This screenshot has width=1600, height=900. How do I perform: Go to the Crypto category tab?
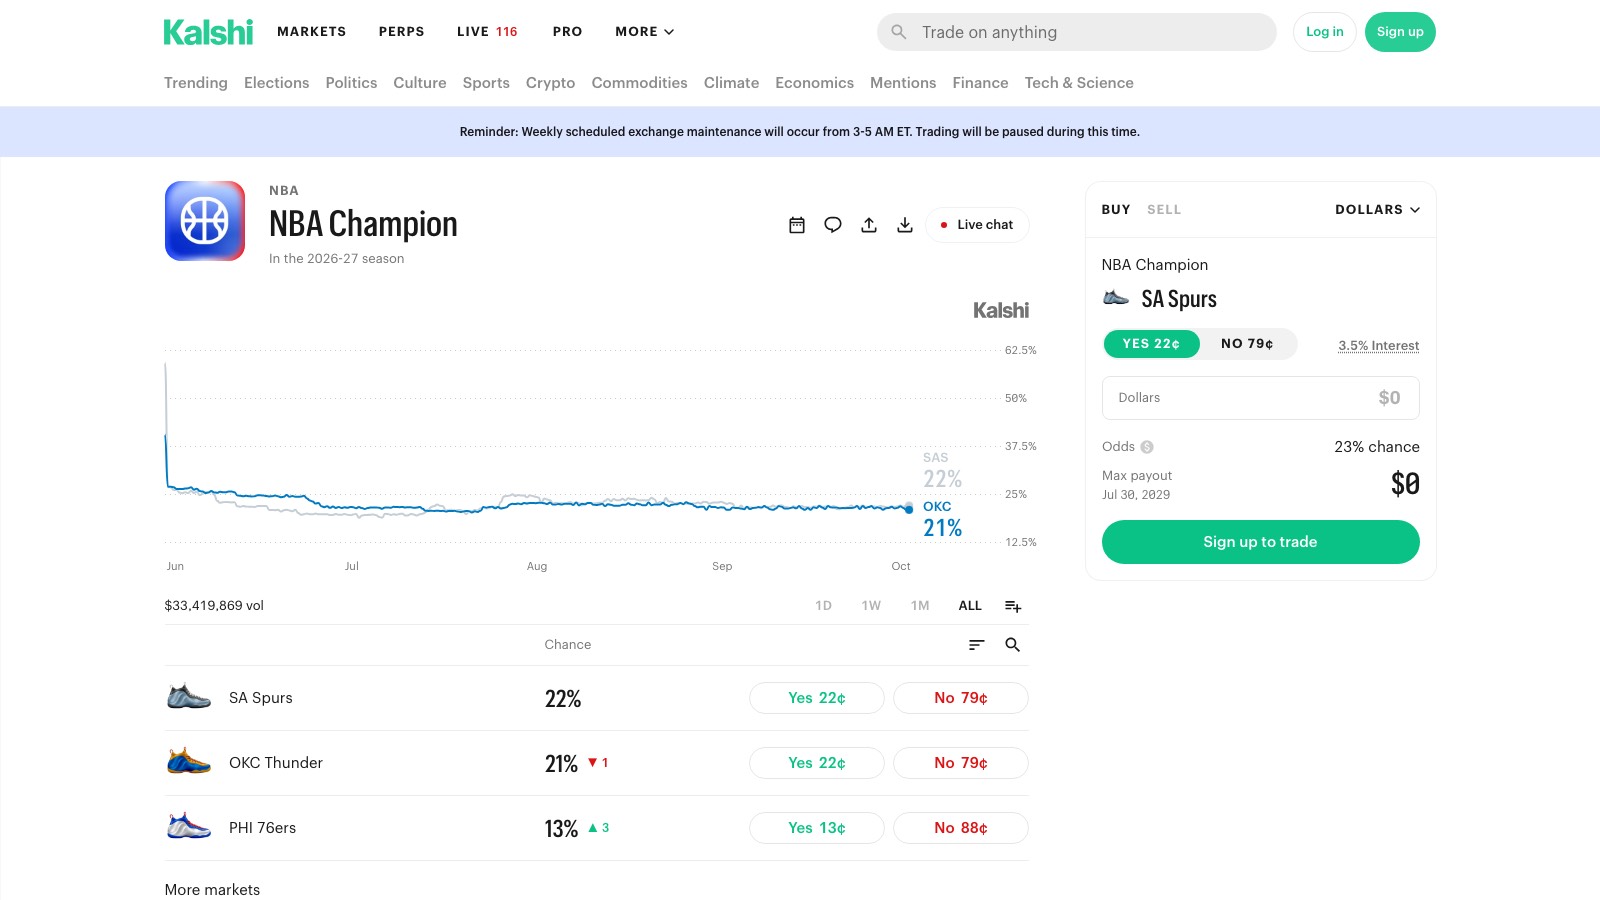pyautogui.click(x=550, y=83)
